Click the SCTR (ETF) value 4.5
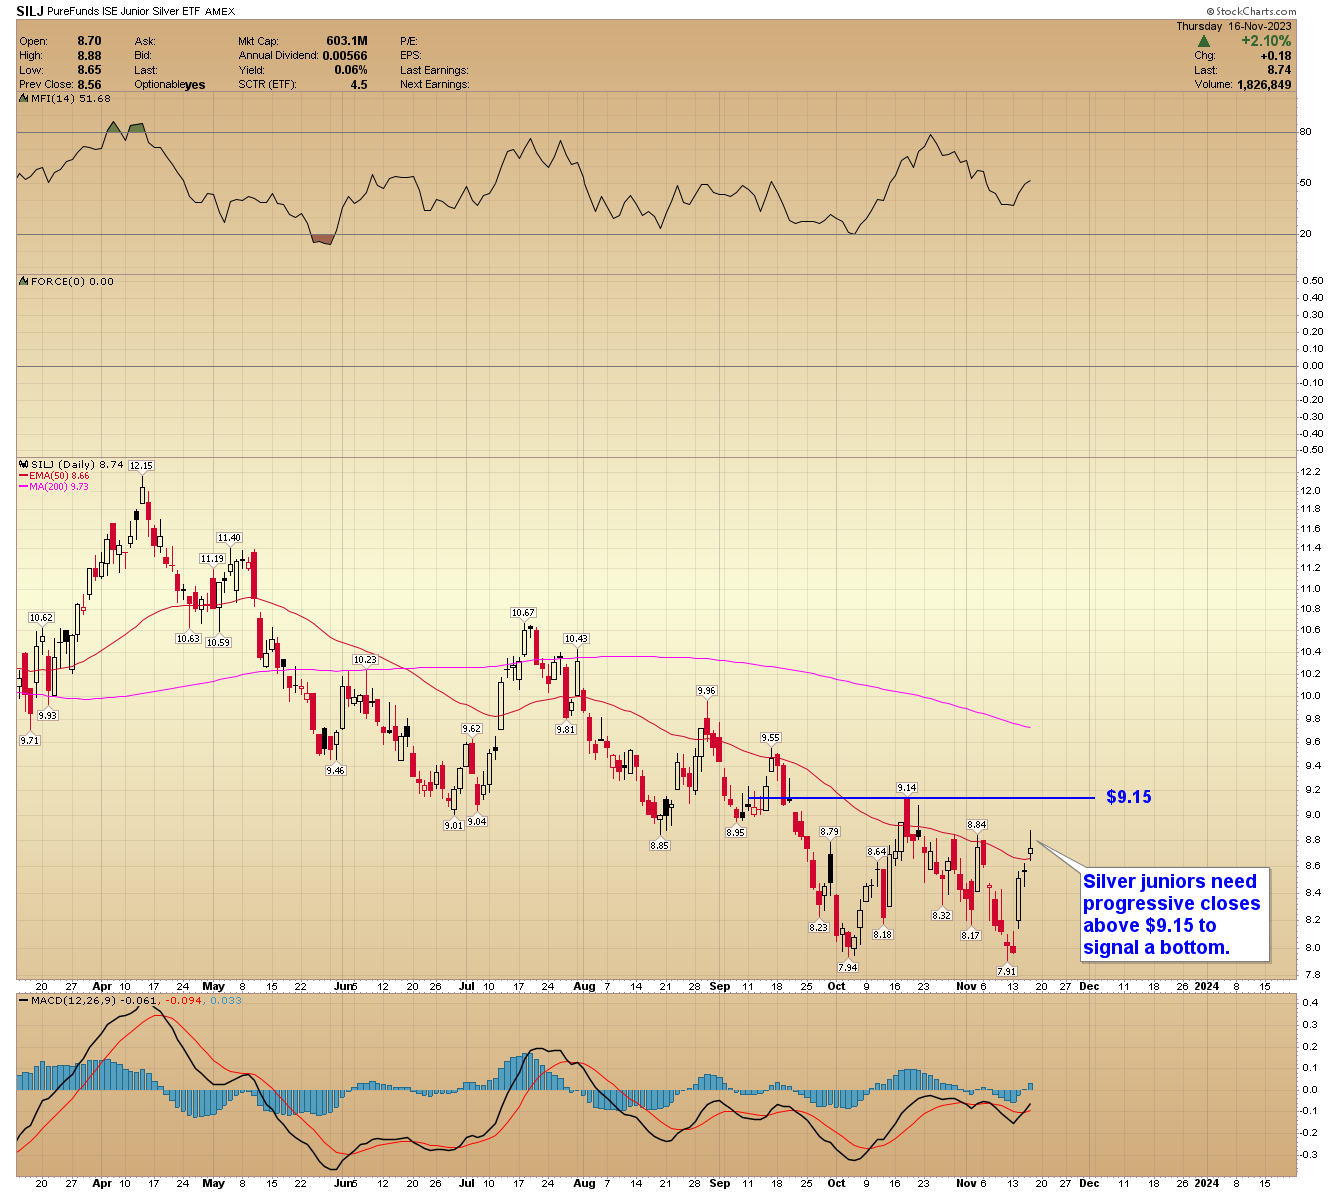Viewport: 1340px width, 1192px height. (x=359, y=85)
